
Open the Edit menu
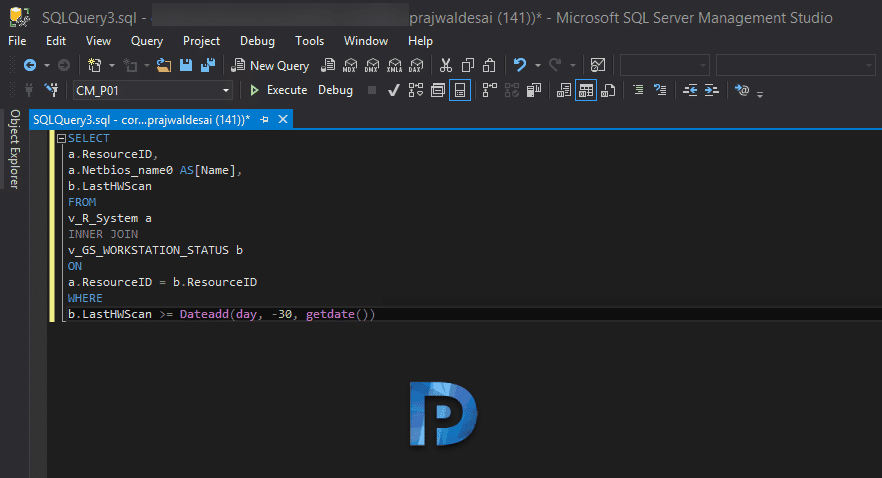pos(56,41)
